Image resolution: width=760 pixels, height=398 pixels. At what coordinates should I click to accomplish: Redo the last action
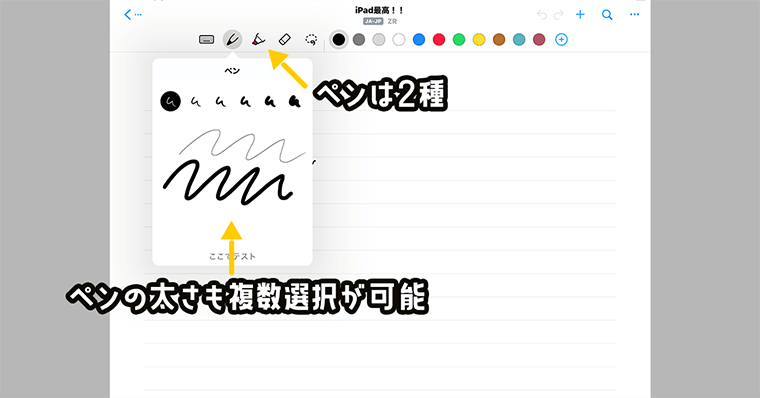[559, 15]
